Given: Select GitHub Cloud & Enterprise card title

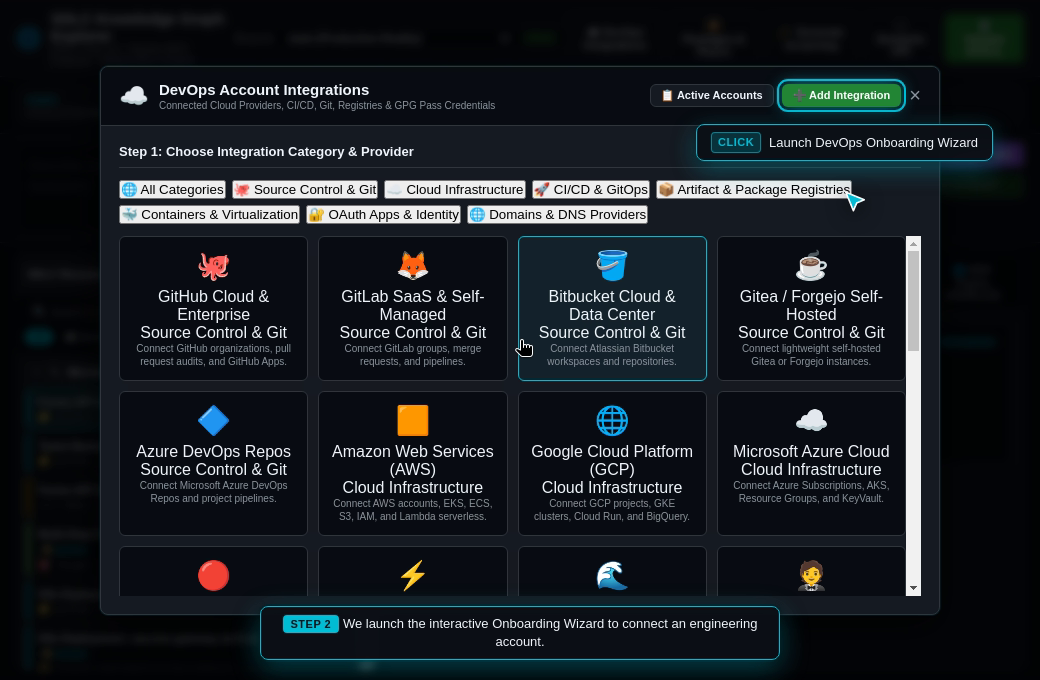Looking at the screenshot, I should pos(214,305).
